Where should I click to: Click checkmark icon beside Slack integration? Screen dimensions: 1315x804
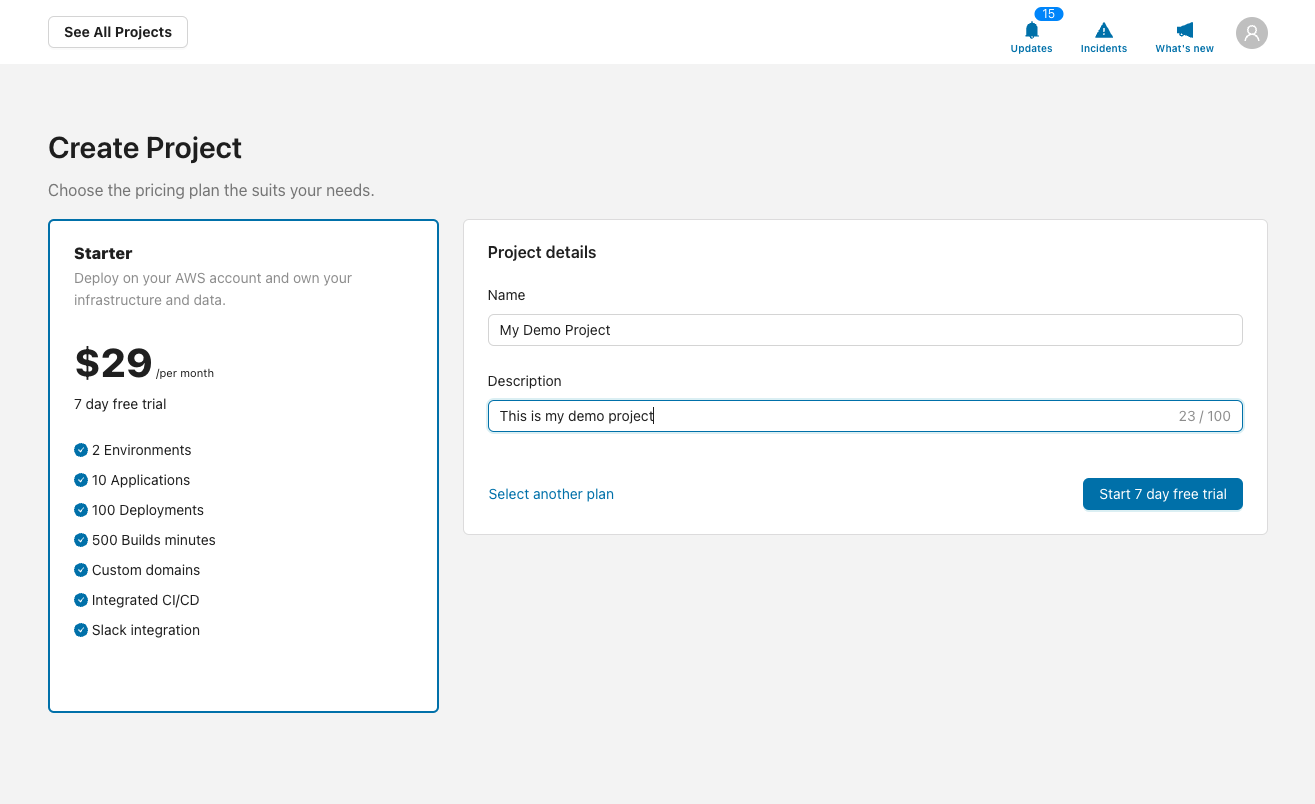[81, 630]
